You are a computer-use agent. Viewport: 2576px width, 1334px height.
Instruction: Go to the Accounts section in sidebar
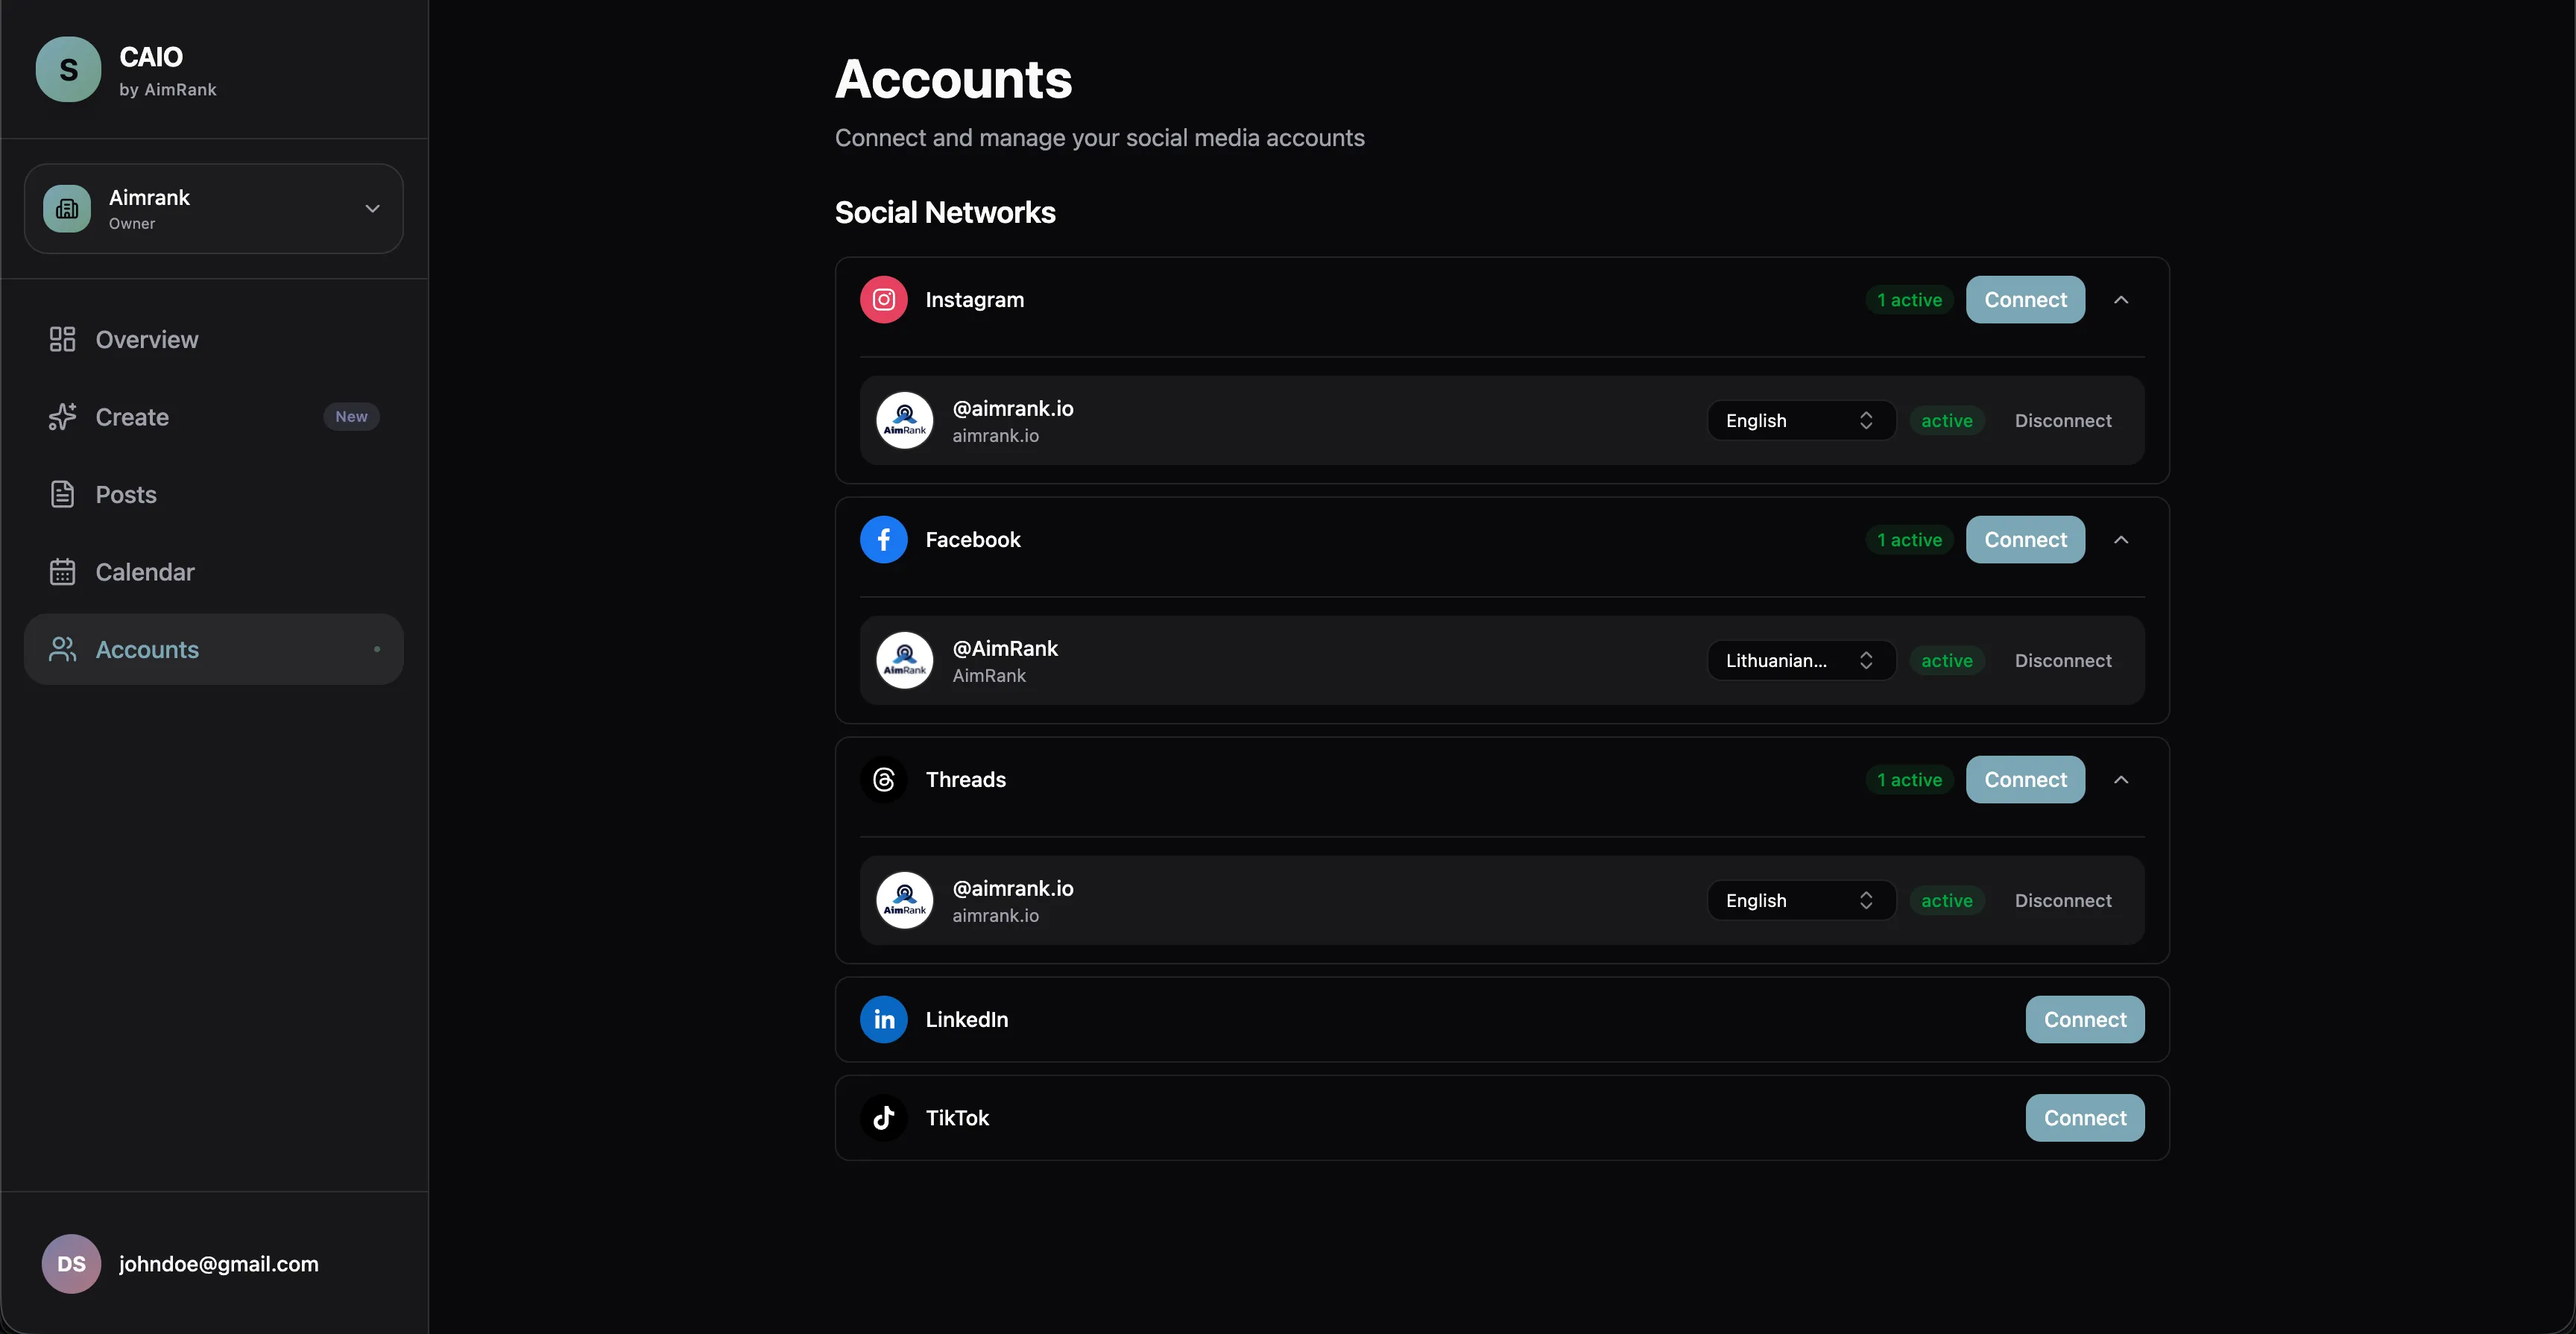coord(146,649)
